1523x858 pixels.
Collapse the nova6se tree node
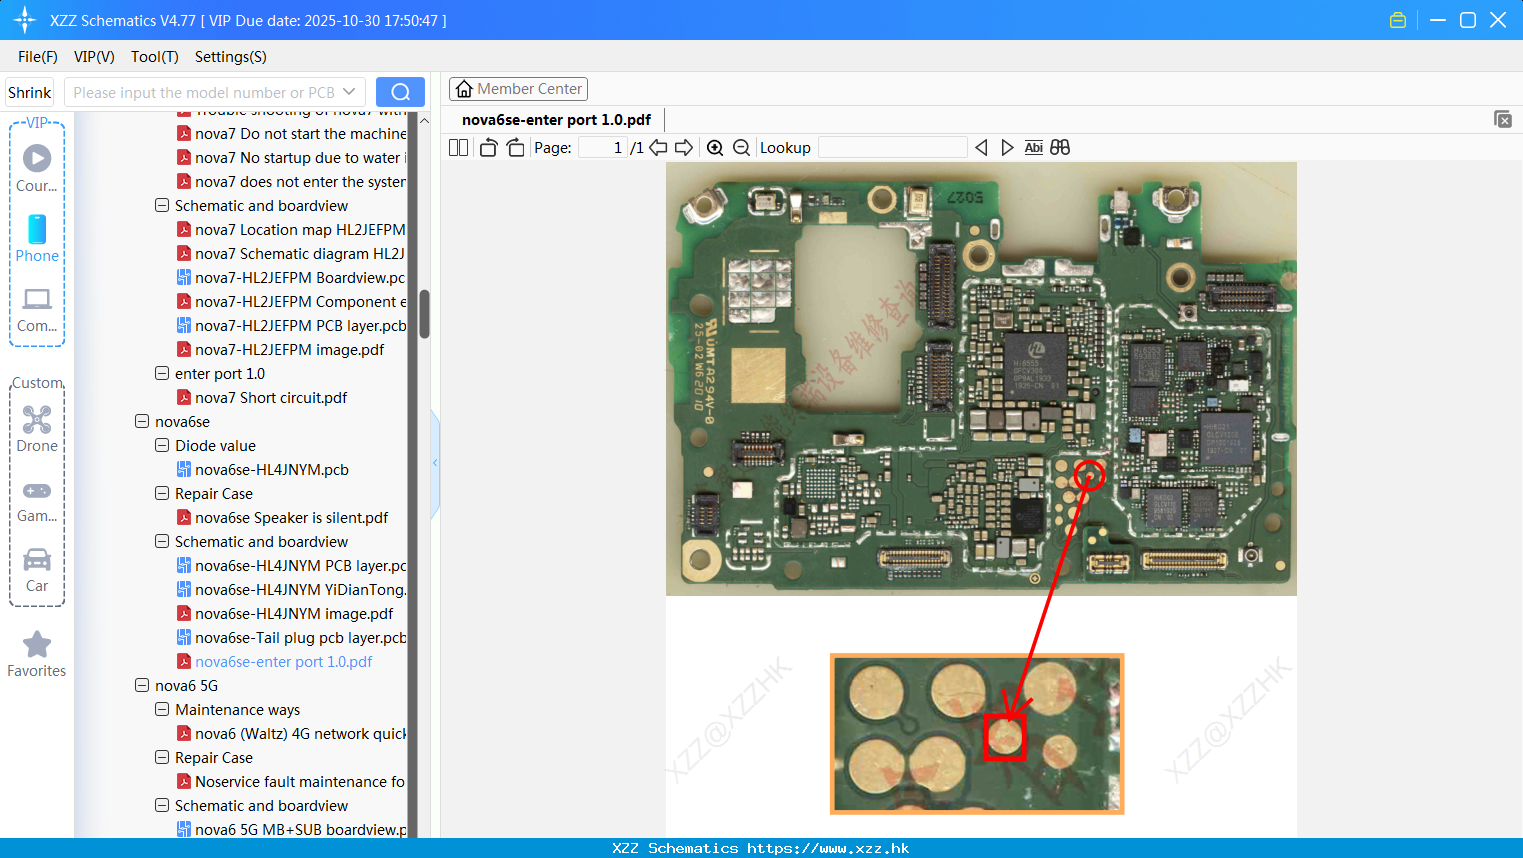pyautogui.click(x=142, y=421)
